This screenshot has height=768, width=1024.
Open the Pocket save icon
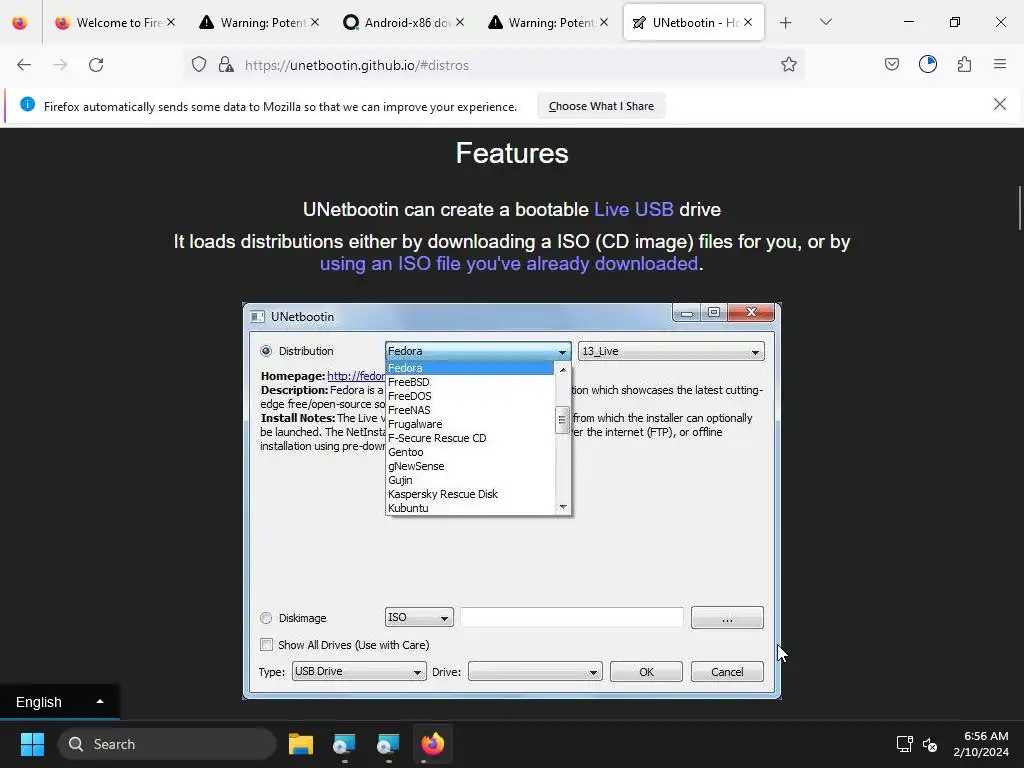click(x=891, y=64)
